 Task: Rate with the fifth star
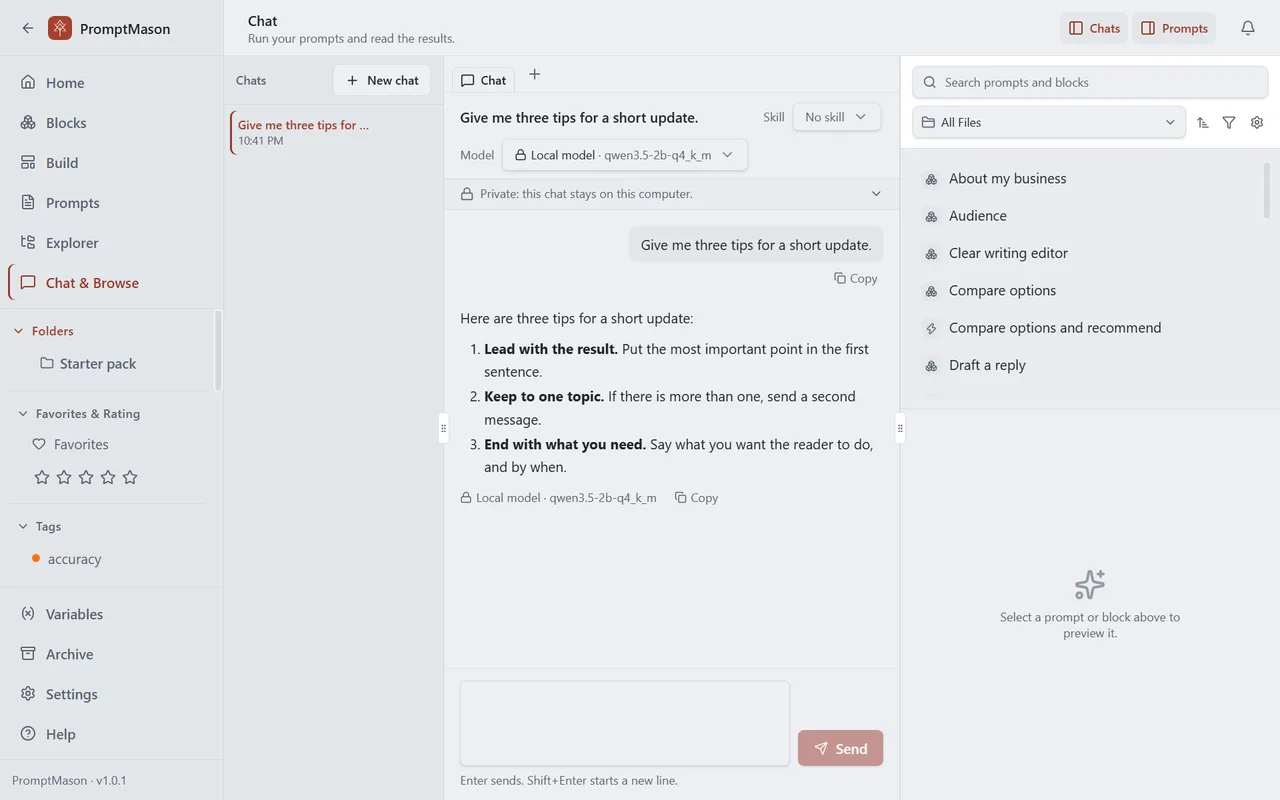(x=130, y=477)
